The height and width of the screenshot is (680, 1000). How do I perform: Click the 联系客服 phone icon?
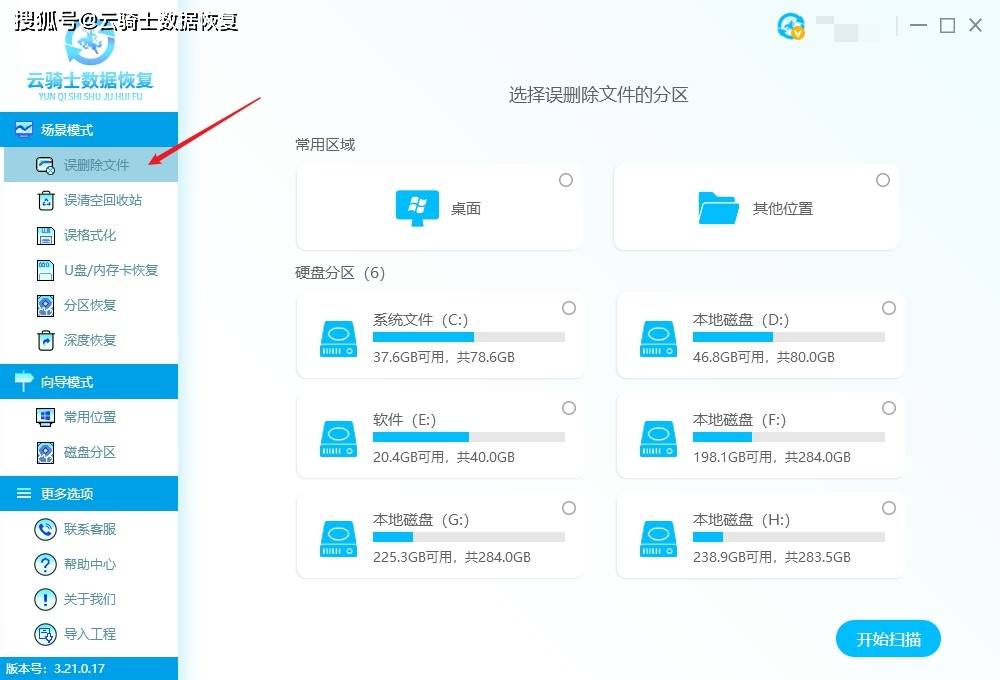pos(45,529)
